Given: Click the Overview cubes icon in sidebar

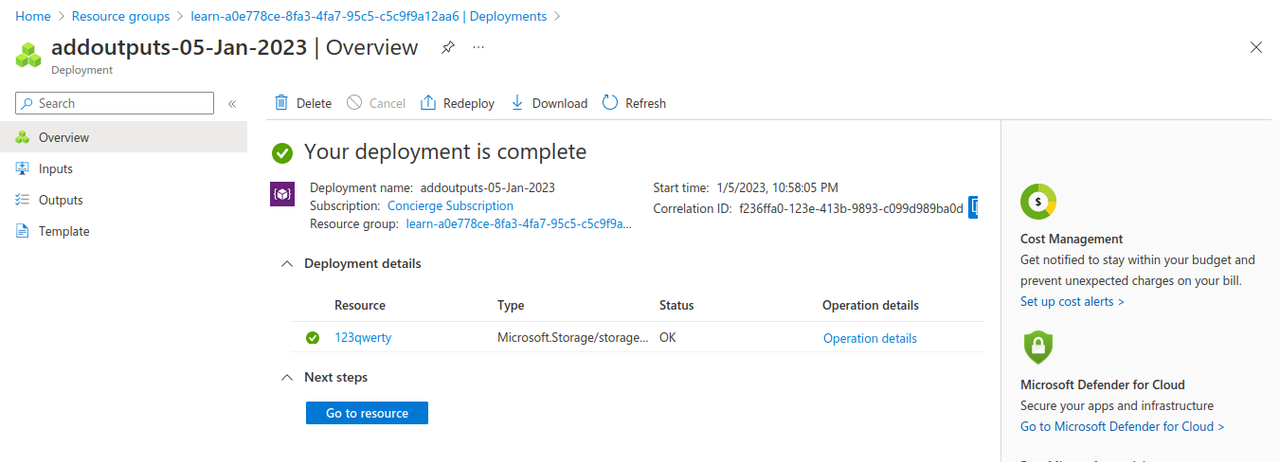Looking at the screenshot, I should pos(23,137).
